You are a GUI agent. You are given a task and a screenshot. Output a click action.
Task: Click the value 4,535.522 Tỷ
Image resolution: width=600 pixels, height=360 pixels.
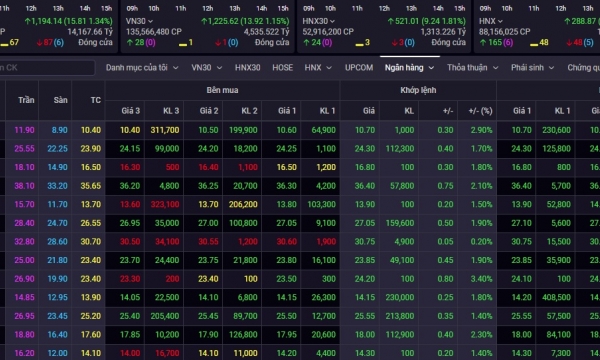coord(266,32)
